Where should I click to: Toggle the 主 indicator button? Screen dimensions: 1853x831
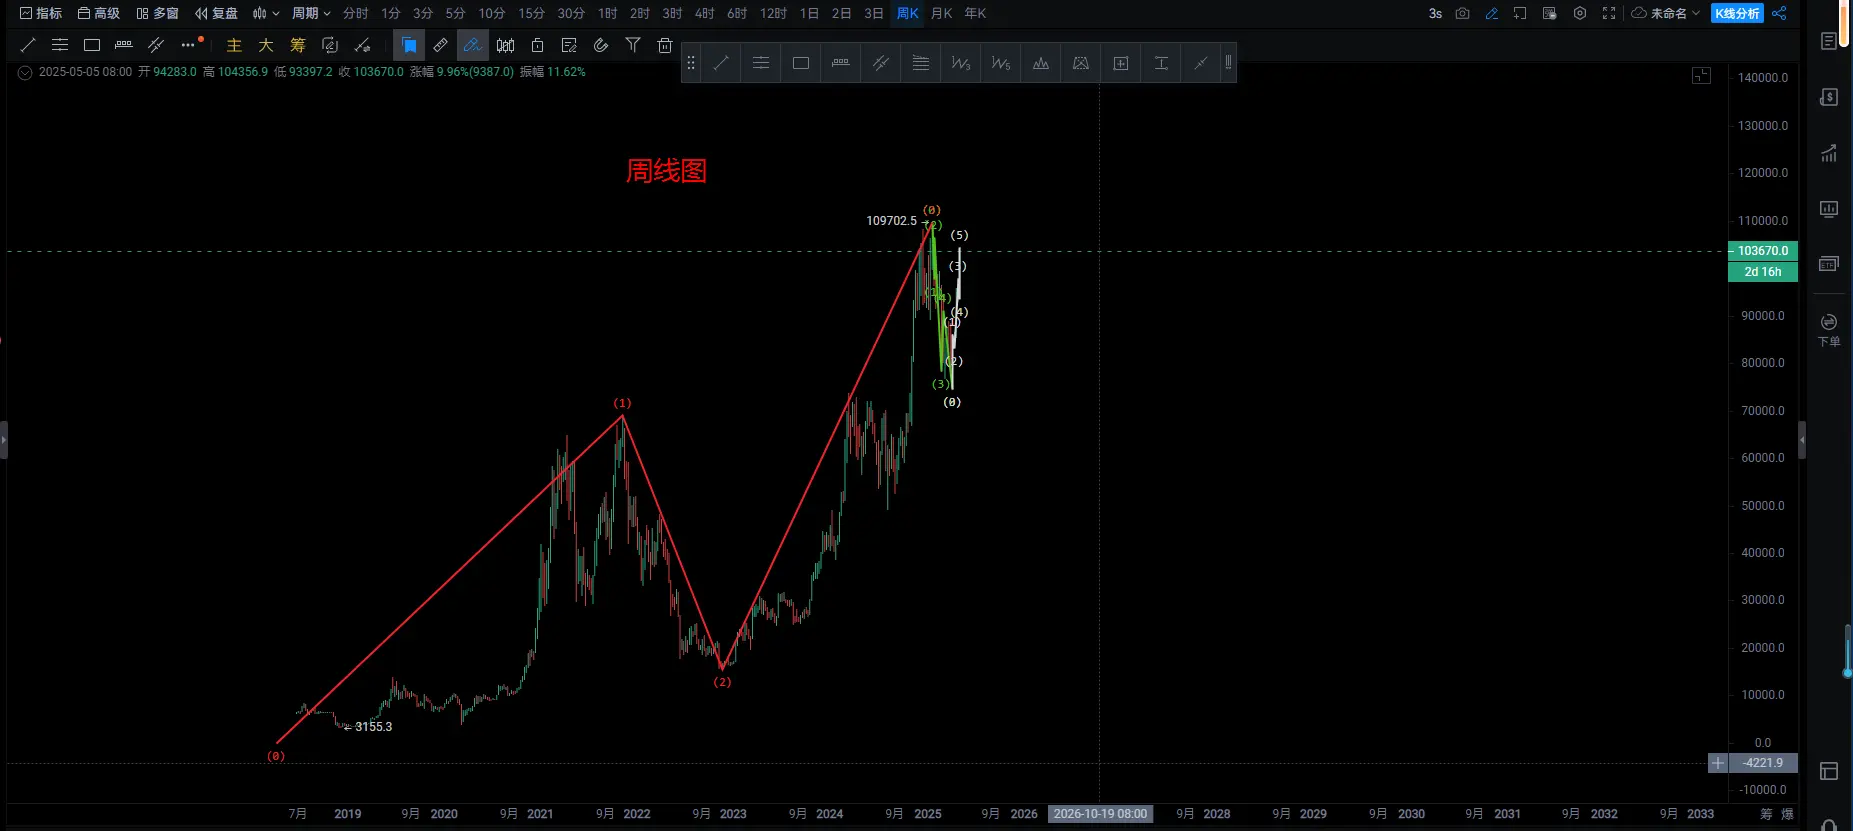(x=234, y=45)
